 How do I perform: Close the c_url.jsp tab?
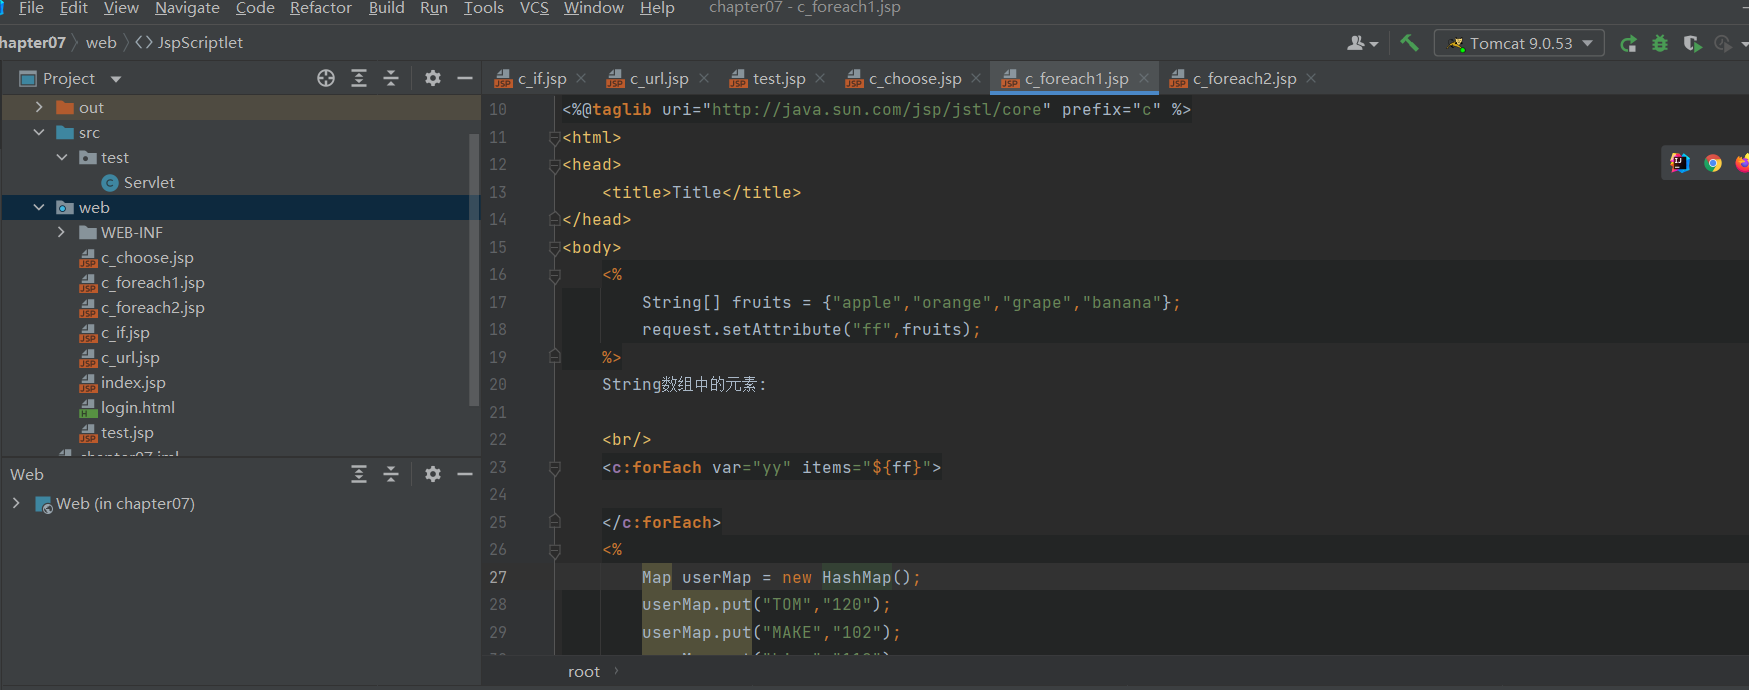pos(704,78)
